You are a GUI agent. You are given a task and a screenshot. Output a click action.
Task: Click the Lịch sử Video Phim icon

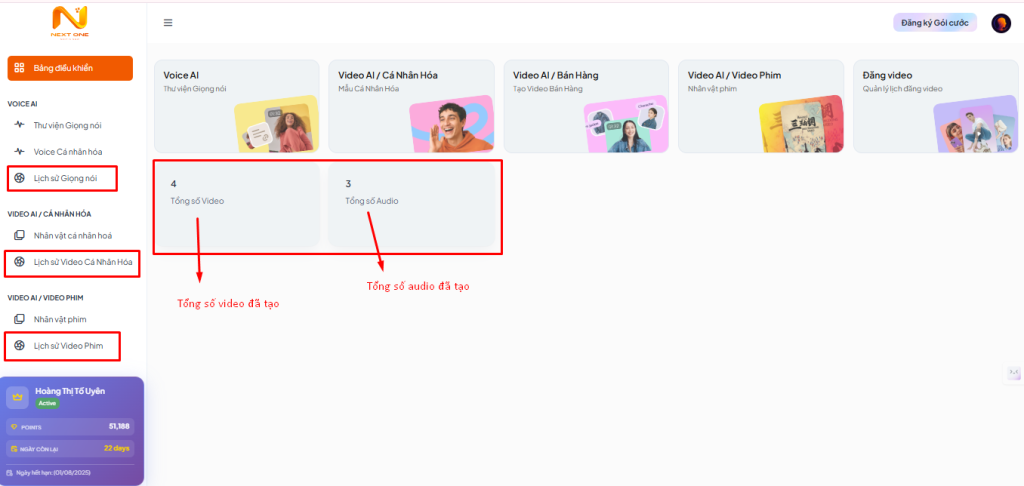[x=19, y=346]
